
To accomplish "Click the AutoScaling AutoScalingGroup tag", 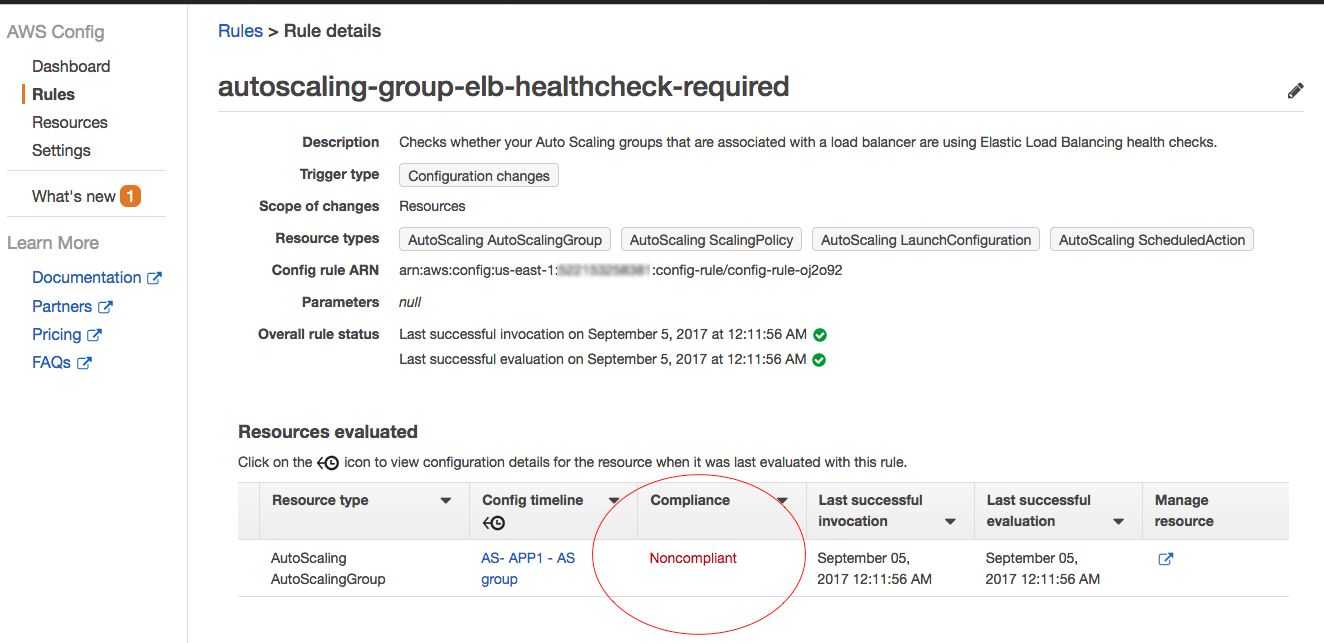I will click(x=505, y=240).
